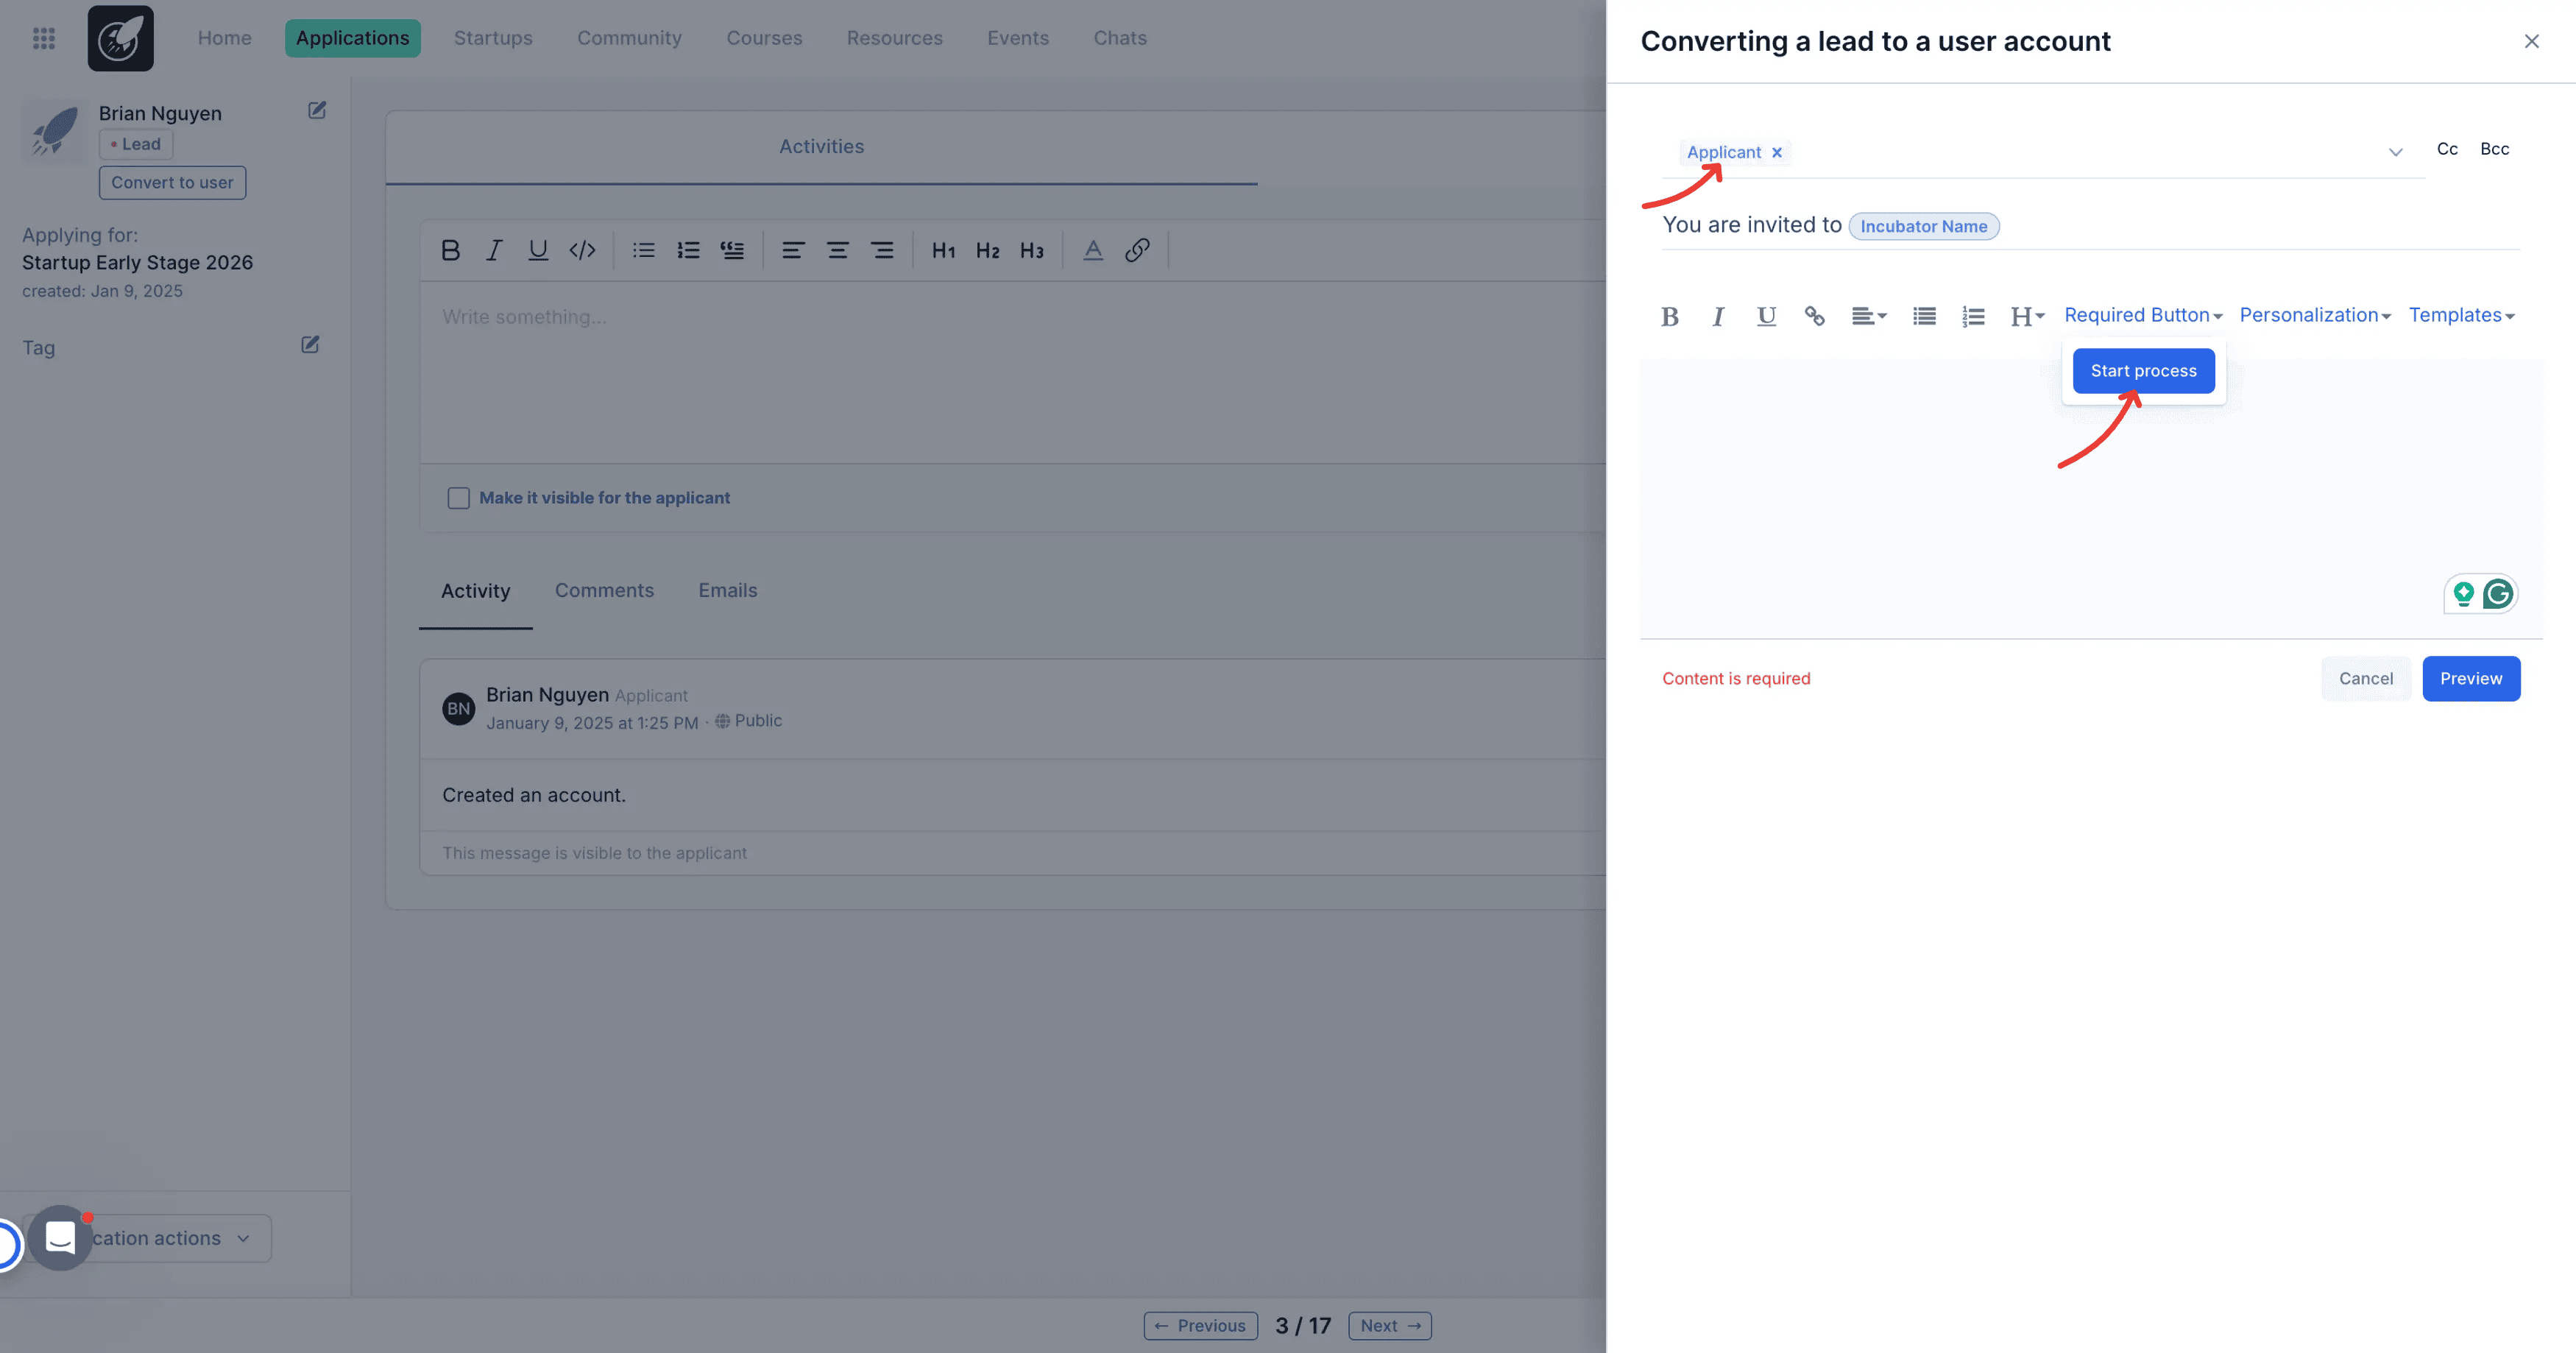
Task: Open the Personalization dropdown
Action: (x=2314, y=315)
